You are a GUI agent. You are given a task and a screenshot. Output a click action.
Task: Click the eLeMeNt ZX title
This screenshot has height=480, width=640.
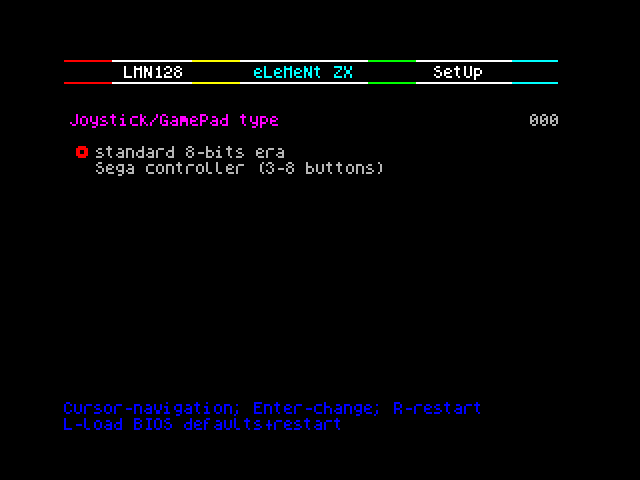pyautogui.click(x=302, y=72)
